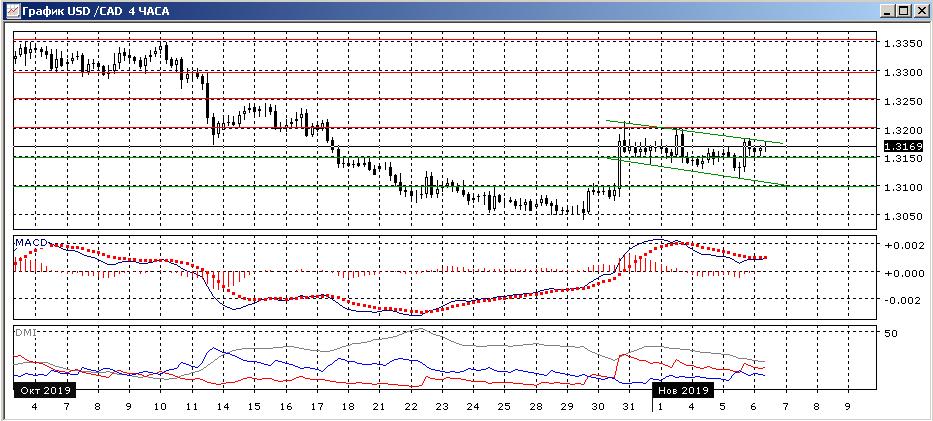Click date 22 on the time axis
The height and width of the screenshot is (421, 933).
click(411, 407)
